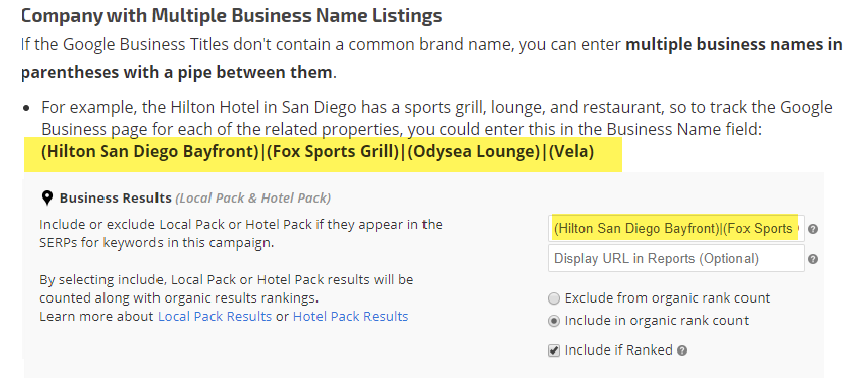Click the Display URL in Reports field
The height and width of the screenshot is (378, 849).
[676, 258]
